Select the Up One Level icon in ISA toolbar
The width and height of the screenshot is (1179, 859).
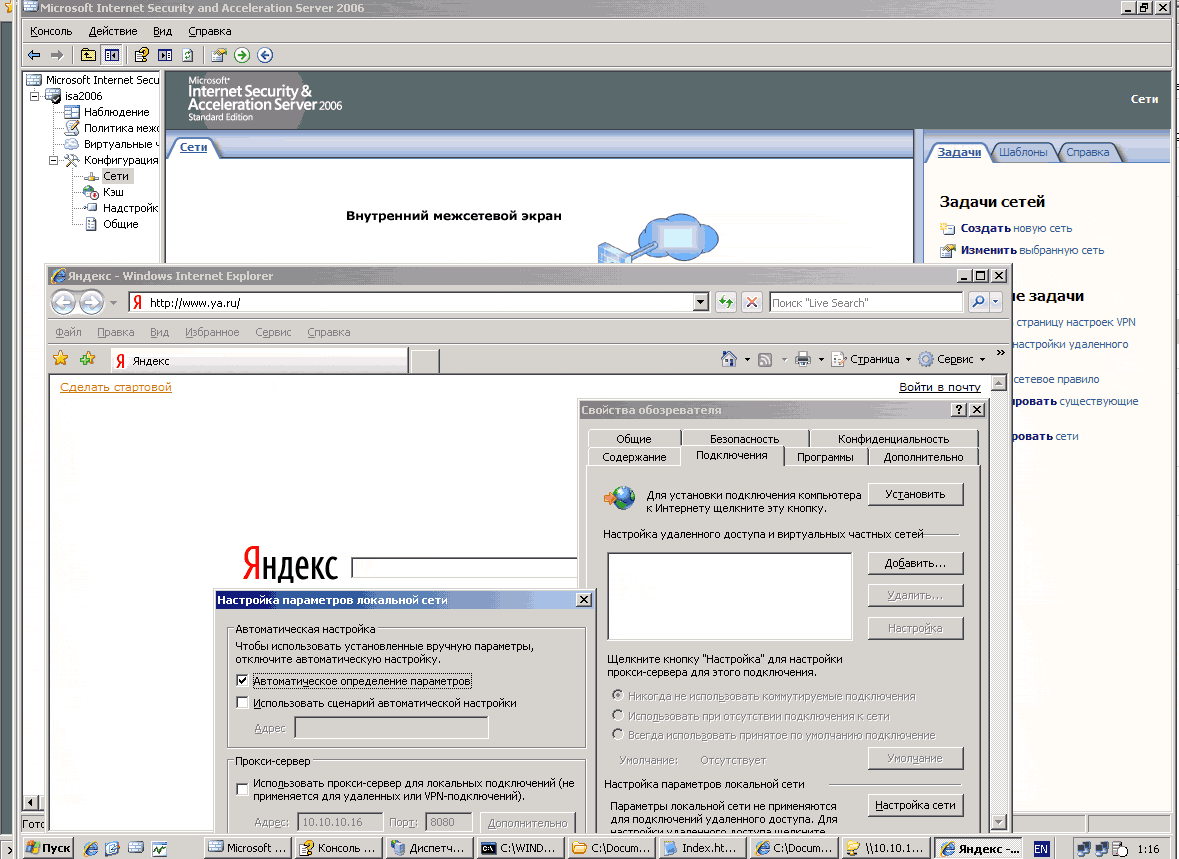(87, 55)
